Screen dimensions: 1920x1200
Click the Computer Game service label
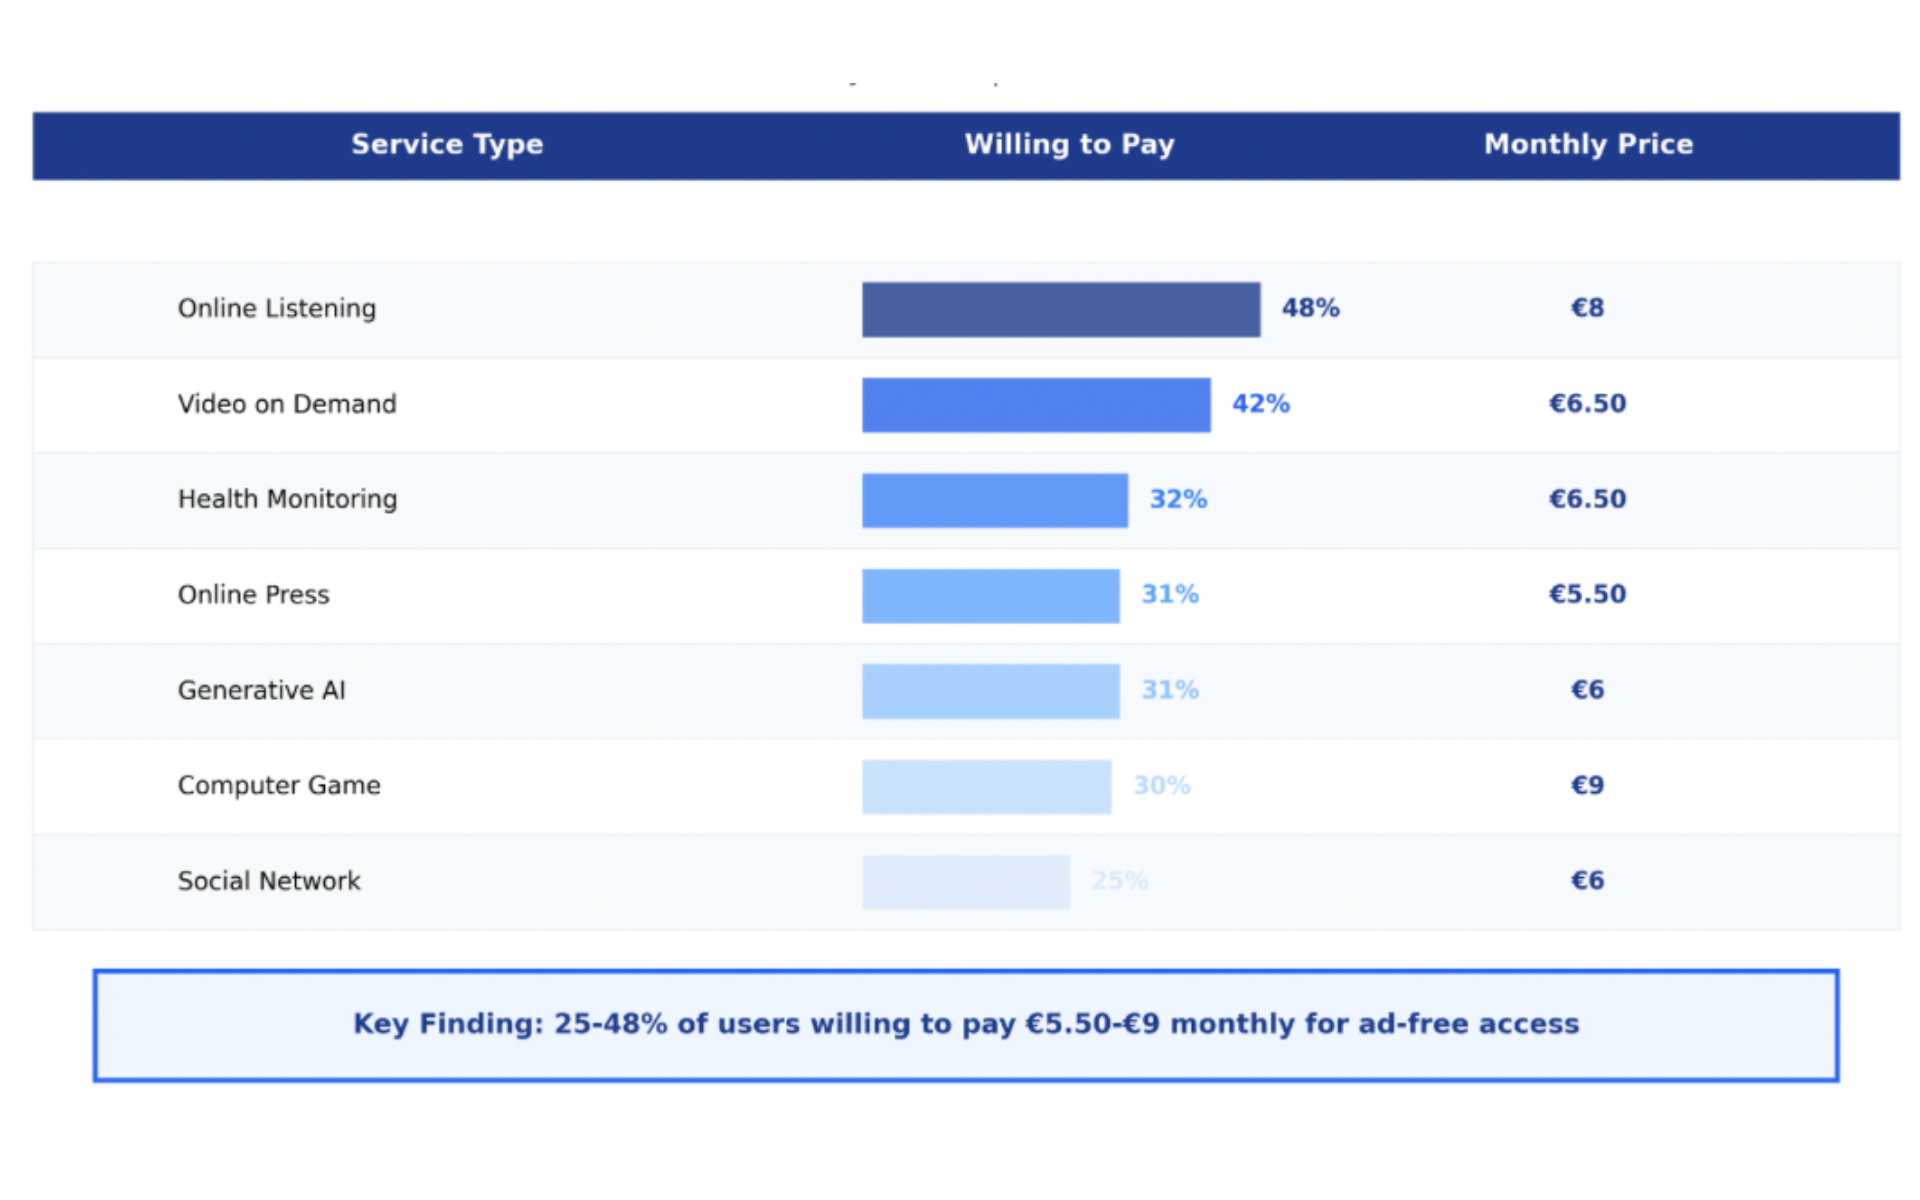coord(279,786)
